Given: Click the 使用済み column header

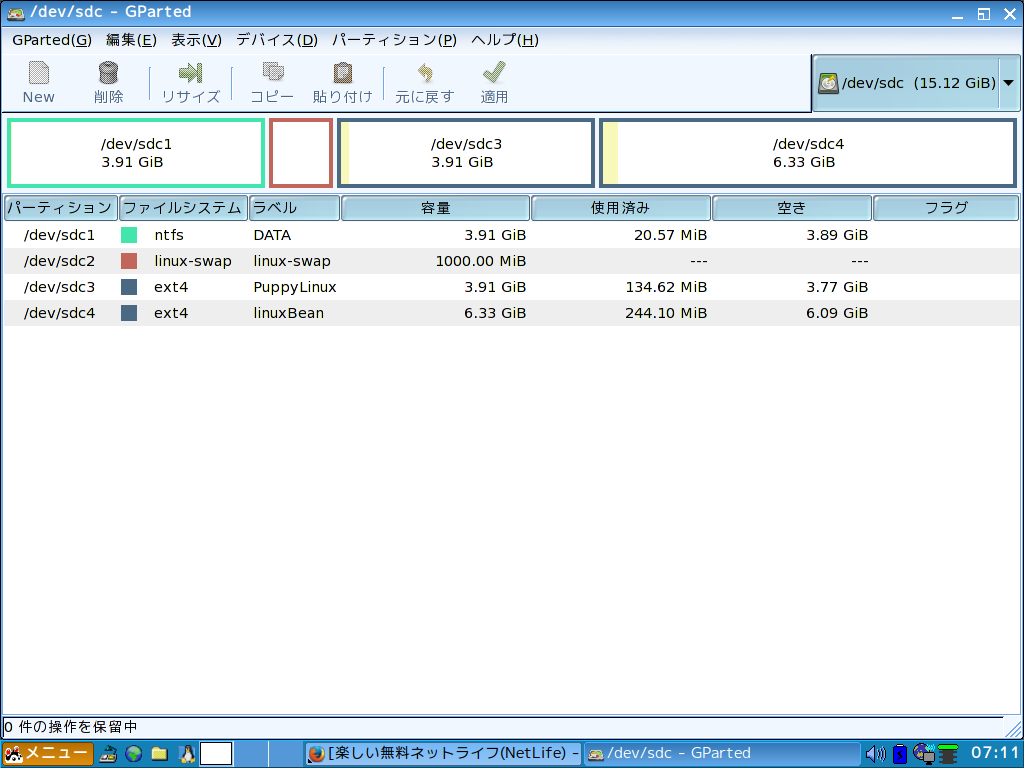Looking at the screenshot, I should click(621, 208).
